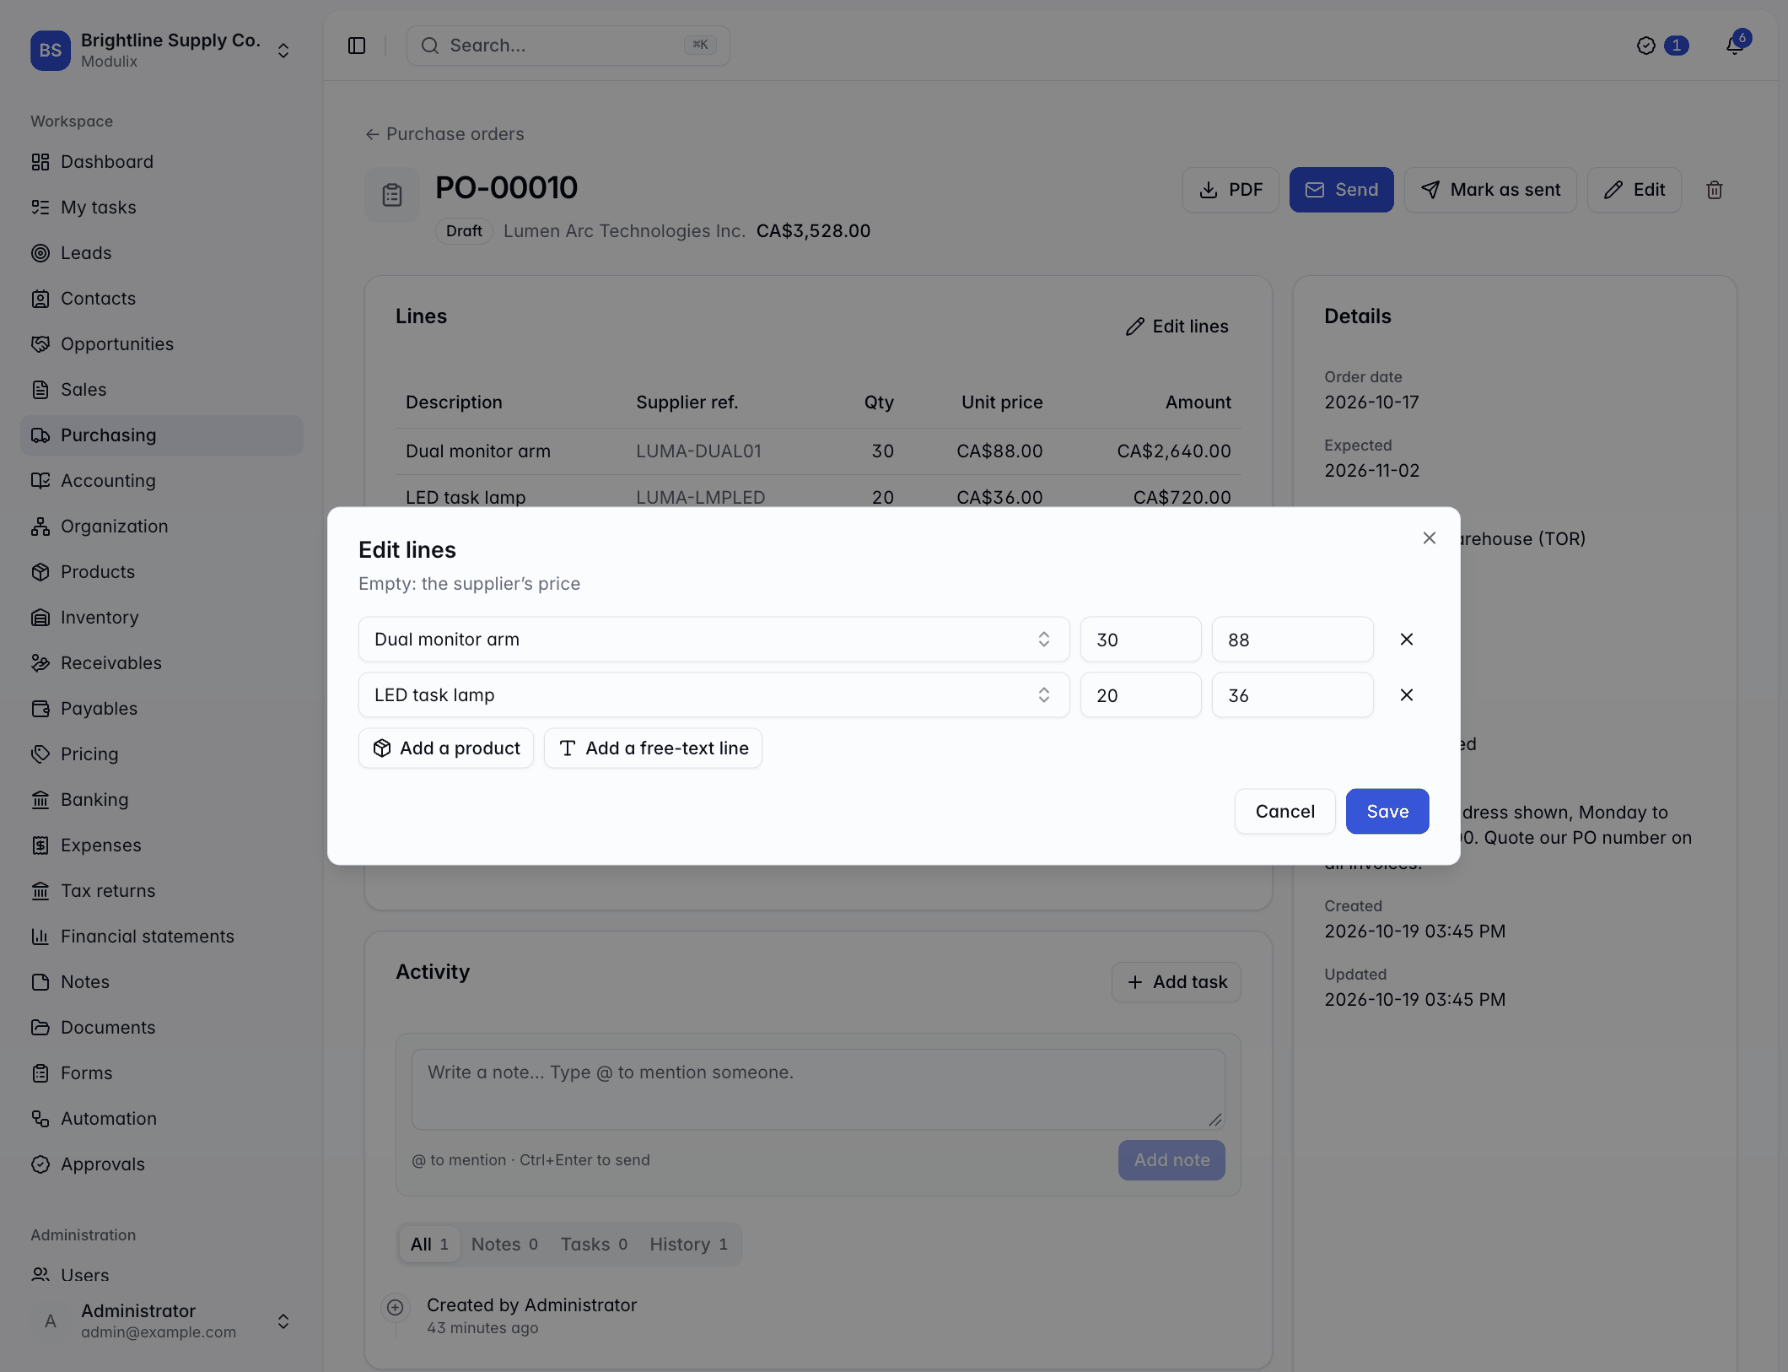Open the LED task lamp product dropdown
Image resolution: width=1788 pixels, height=1372 pixels.
pyautogui.click(x=713, y=695)
